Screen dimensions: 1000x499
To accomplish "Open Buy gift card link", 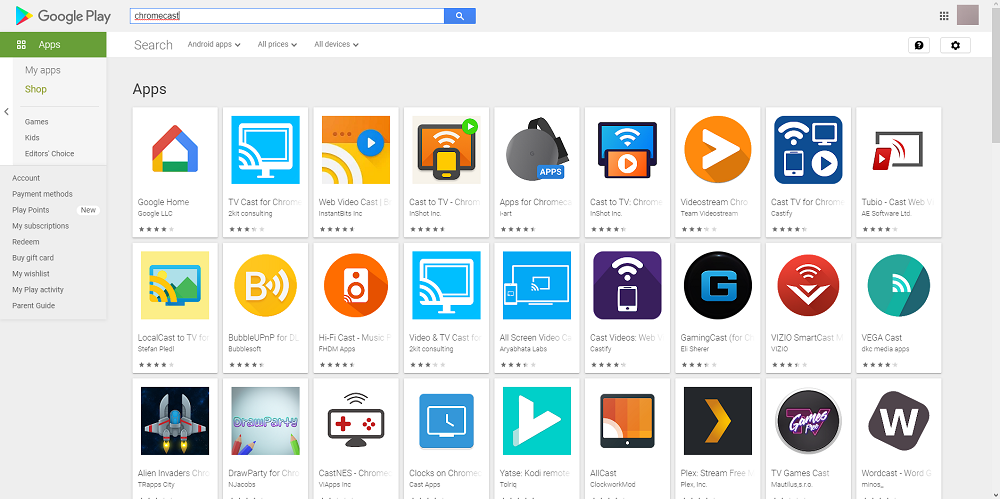I will pos(33,258).
